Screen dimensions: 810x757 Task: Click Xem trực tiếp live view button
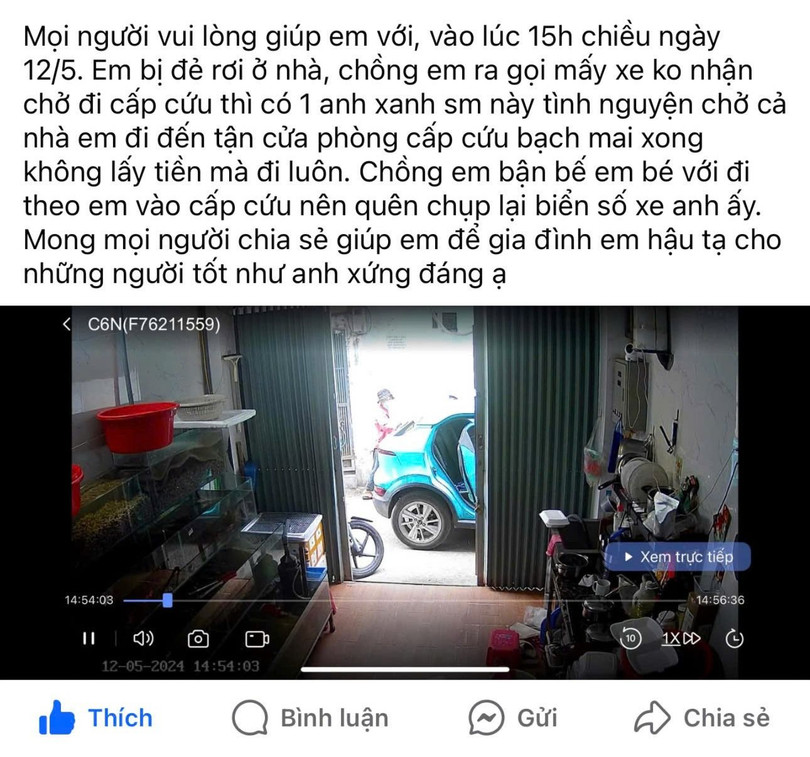pyautogui.click(x=678, y=557)
